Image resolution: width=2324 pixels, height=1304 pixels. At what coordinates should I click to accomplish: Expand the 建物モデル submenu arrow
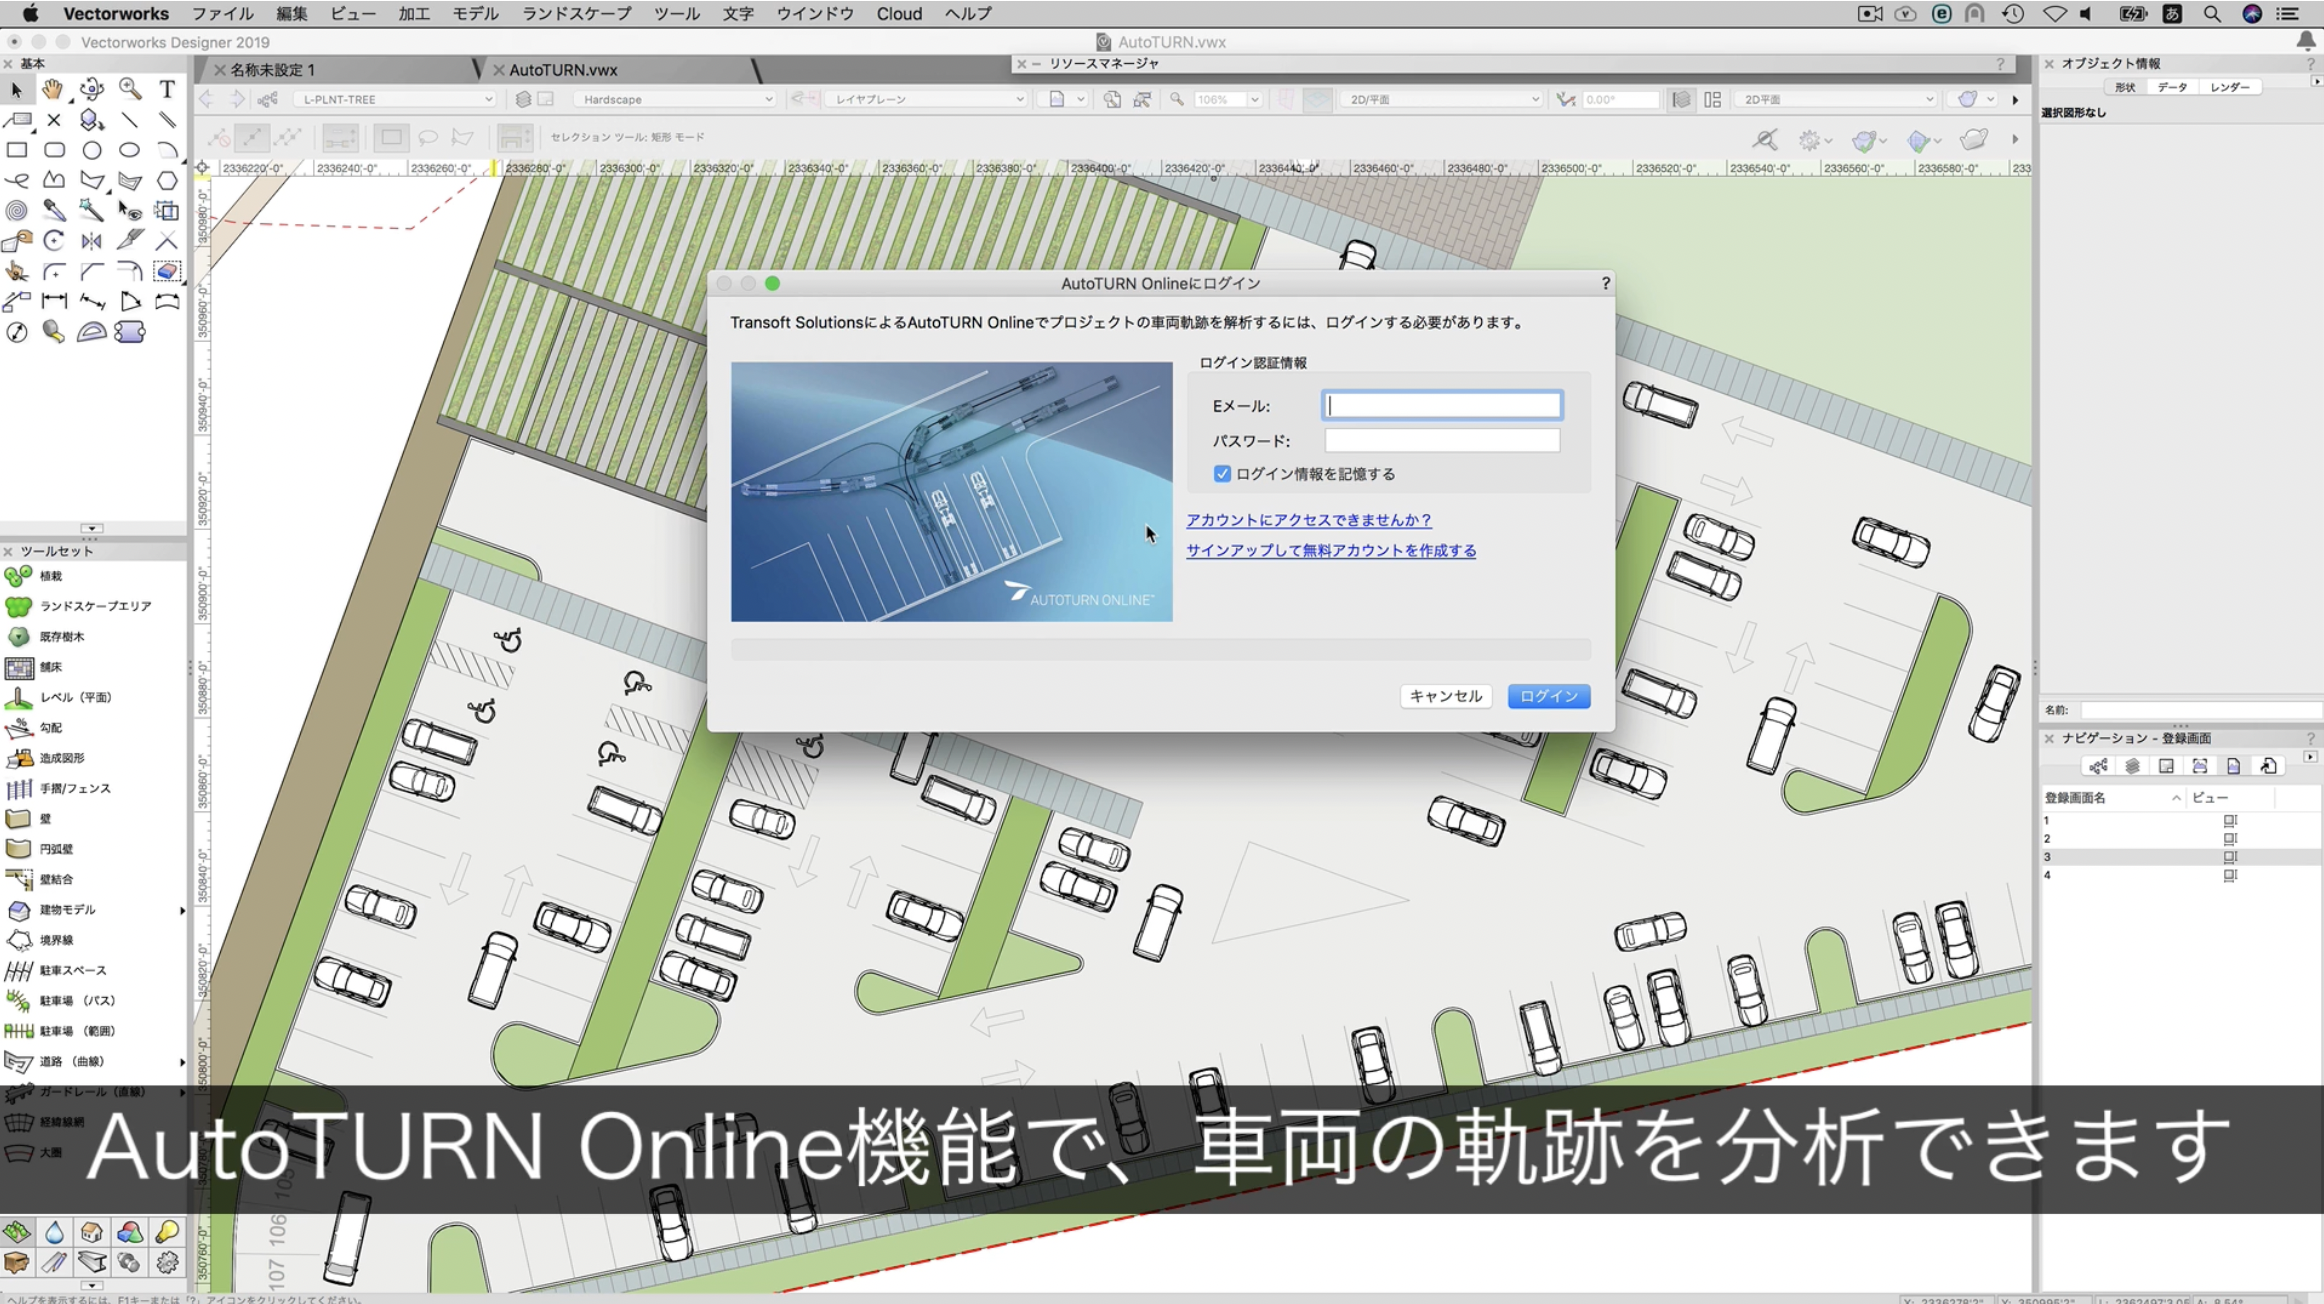(182, 910)
